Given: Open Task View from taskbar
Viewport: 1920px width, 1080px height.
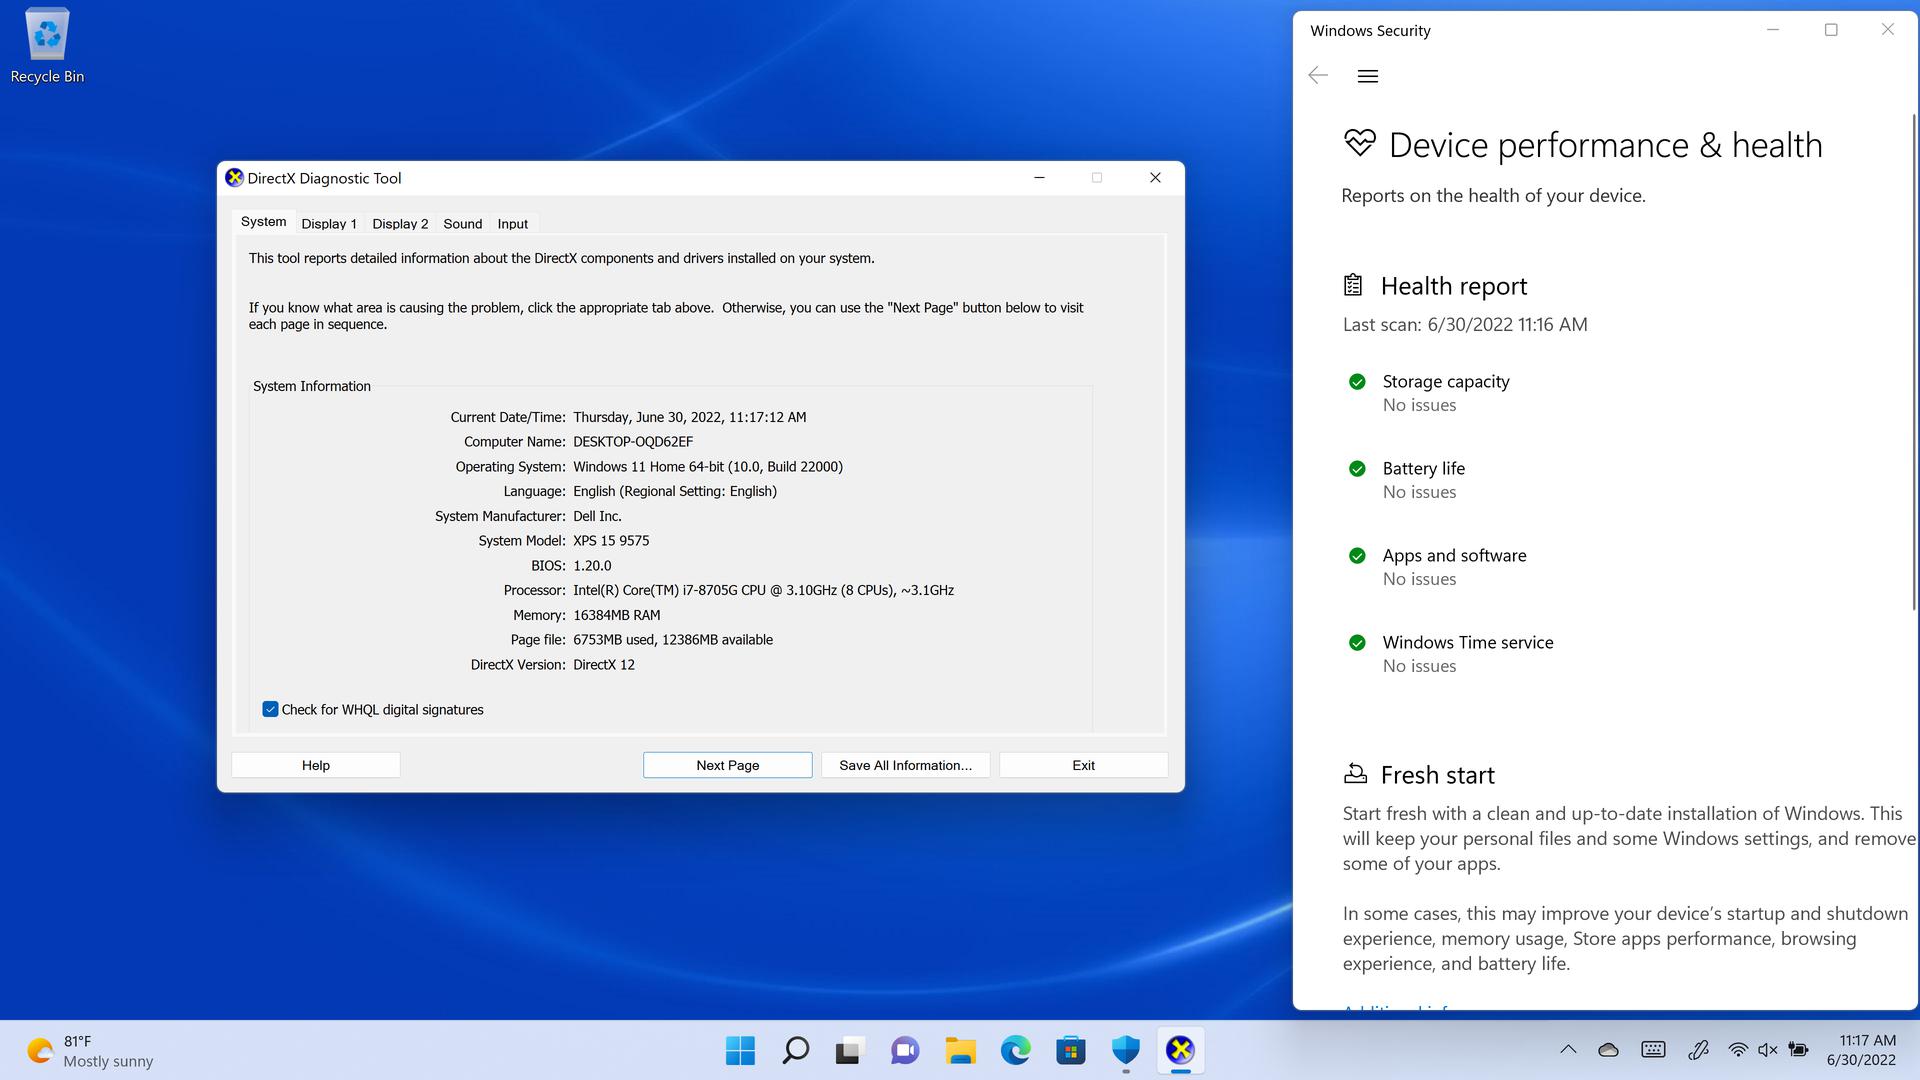Looking at the screenshot, I should (x=849, y=1050).
